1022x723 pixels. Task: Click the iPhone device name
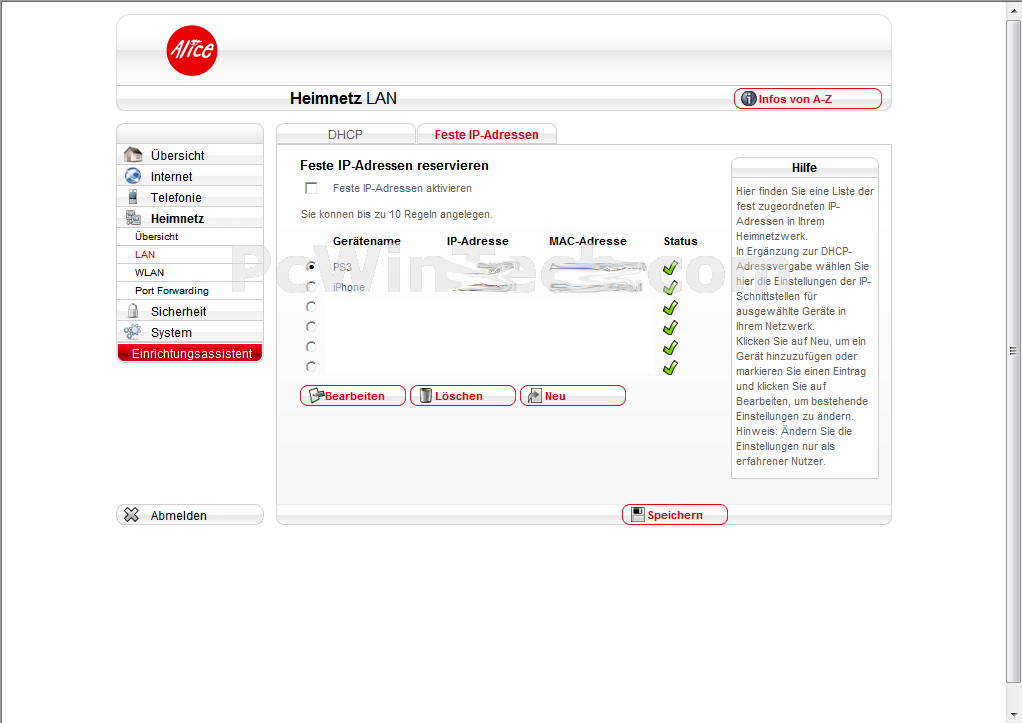click(x=349, y=287)
